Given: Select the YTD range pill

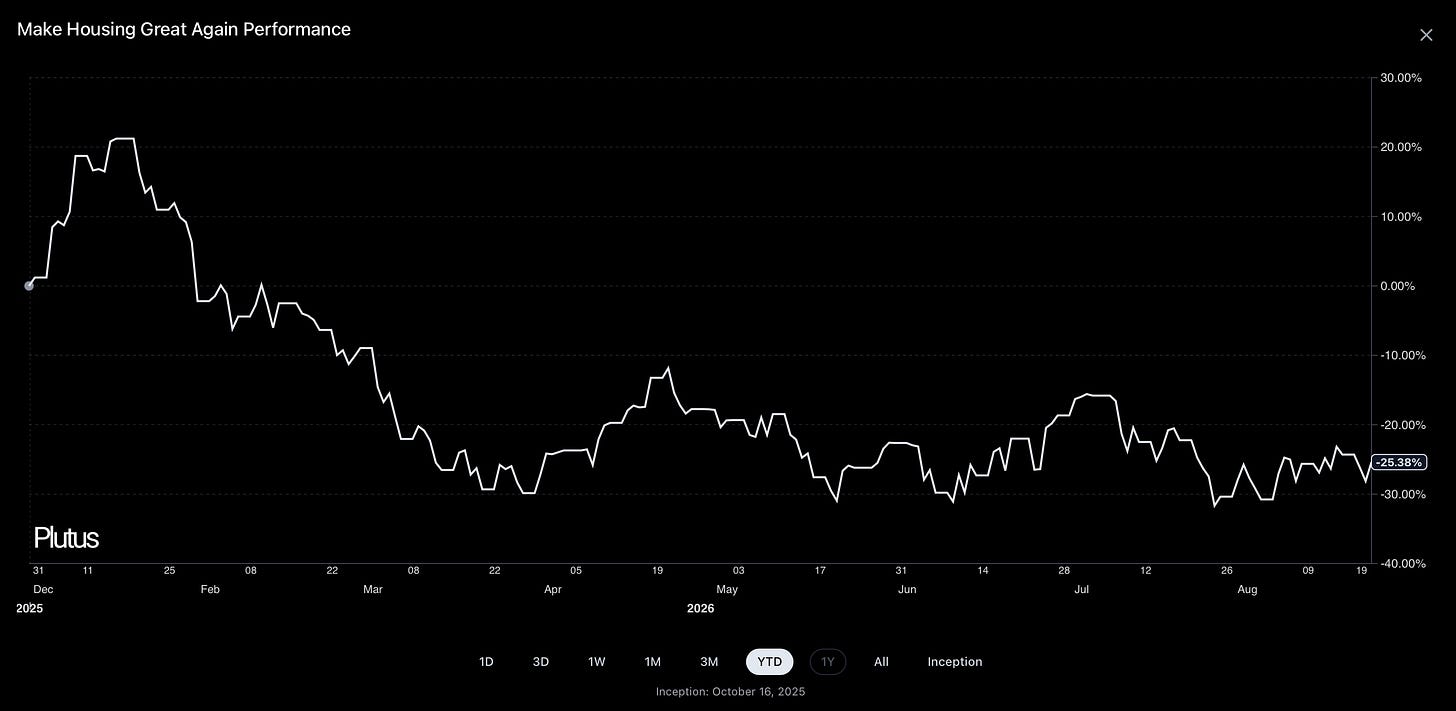Looking at the screenshot, I should tap(770, 662).
